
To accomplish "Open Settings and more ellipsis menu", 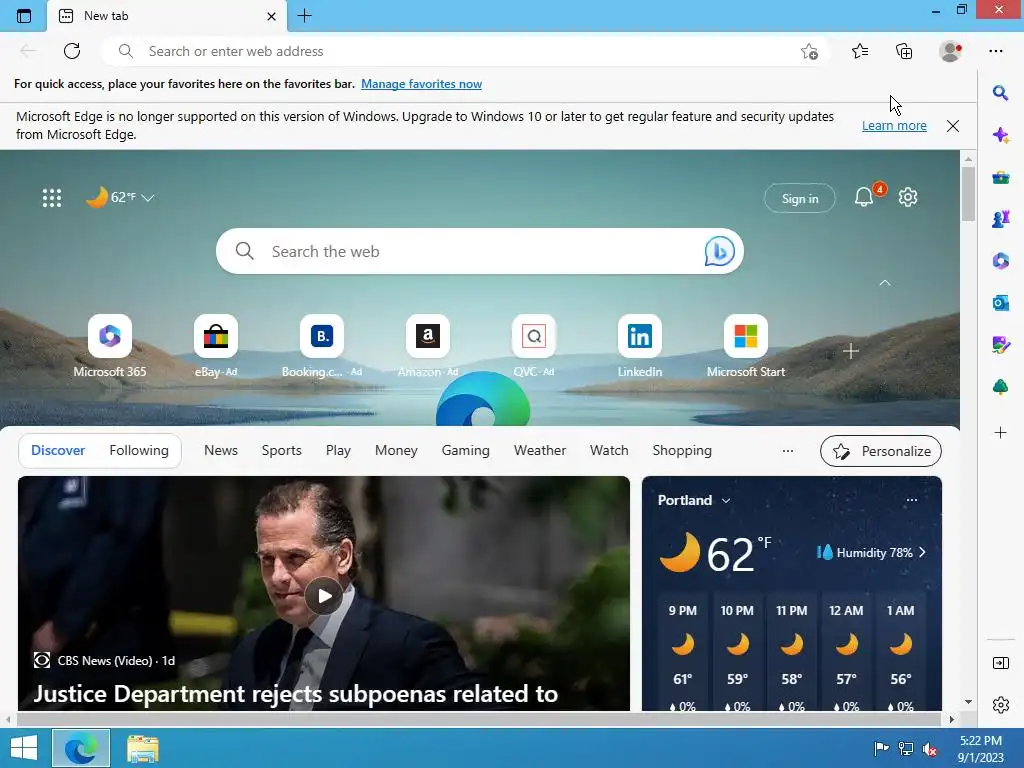I will (x=995, y=51).
